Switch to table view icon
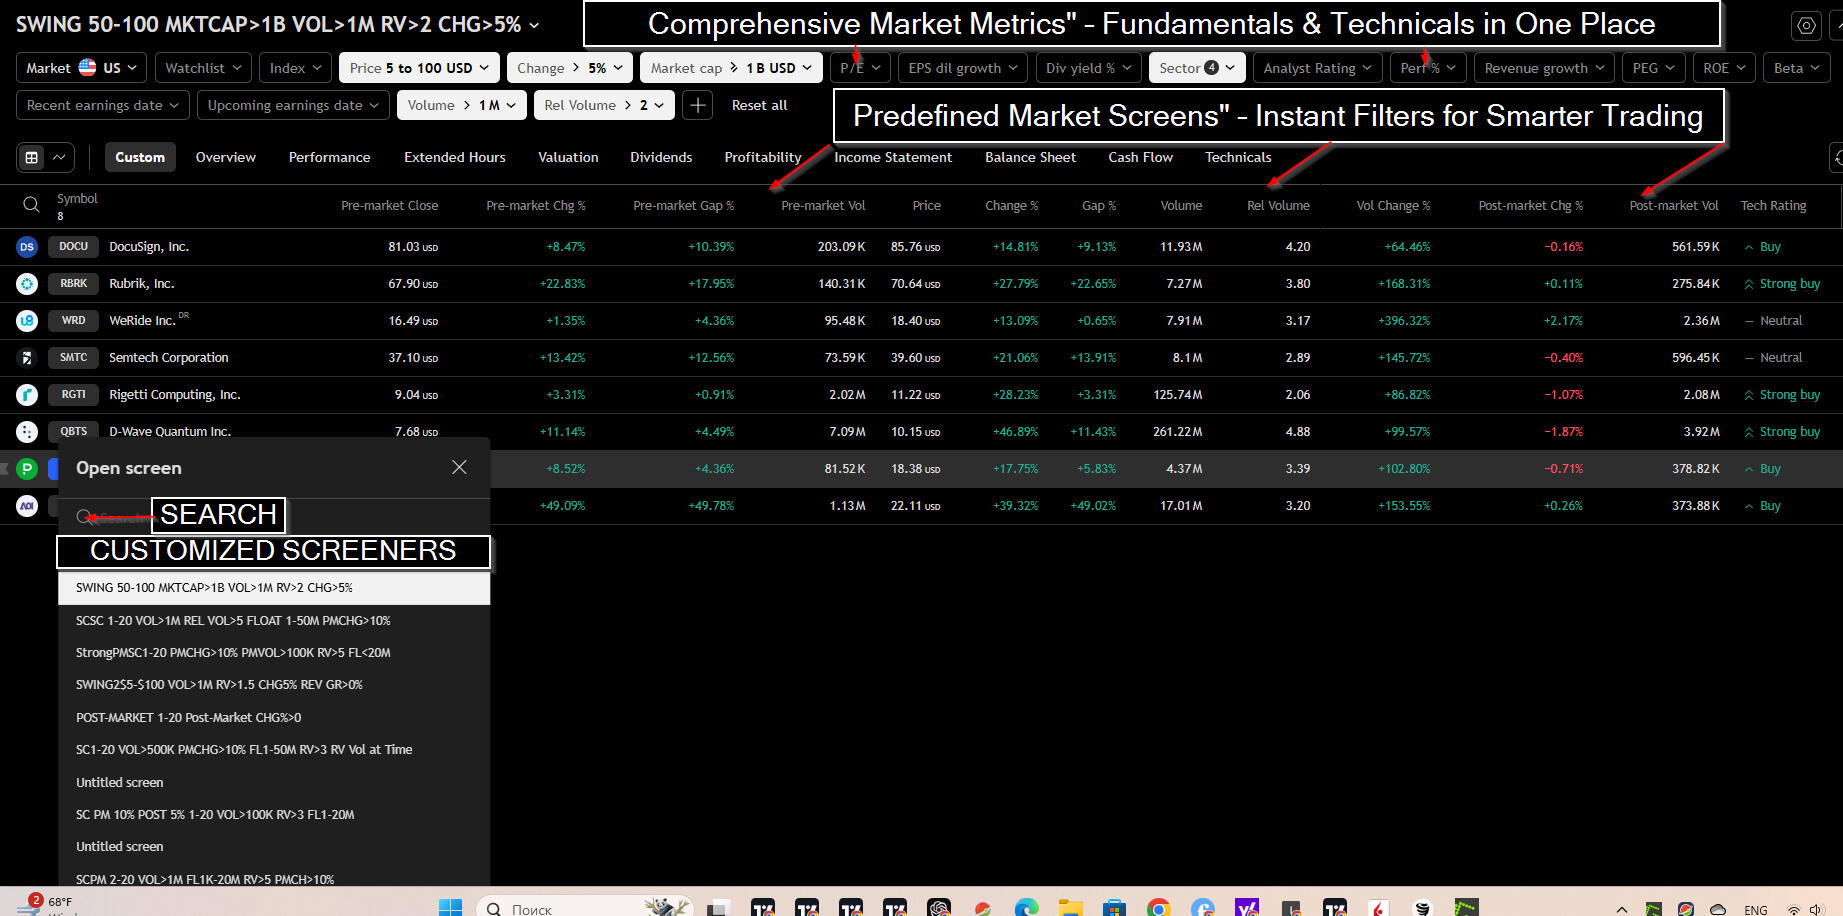 click(x=32, y=157)
